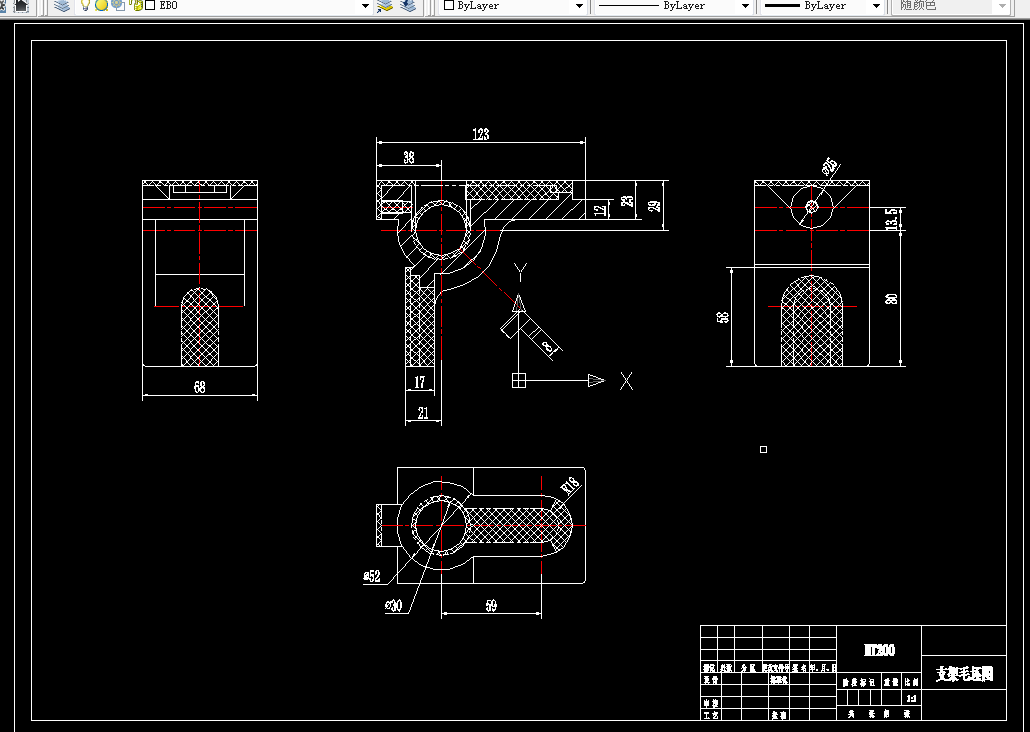Viewport: 1030px width, 732px height.
Task: Select the 13.5 dimension text
Action: [x=891, y=219]
